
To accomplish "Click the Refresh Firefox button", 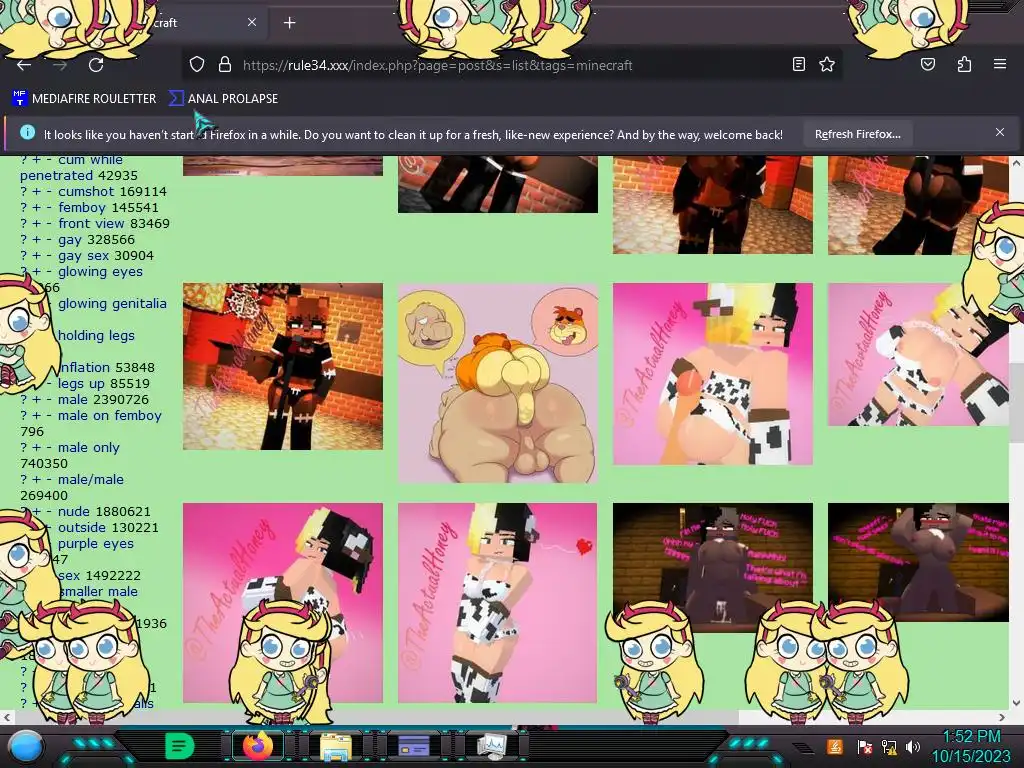I will [857, 134].
